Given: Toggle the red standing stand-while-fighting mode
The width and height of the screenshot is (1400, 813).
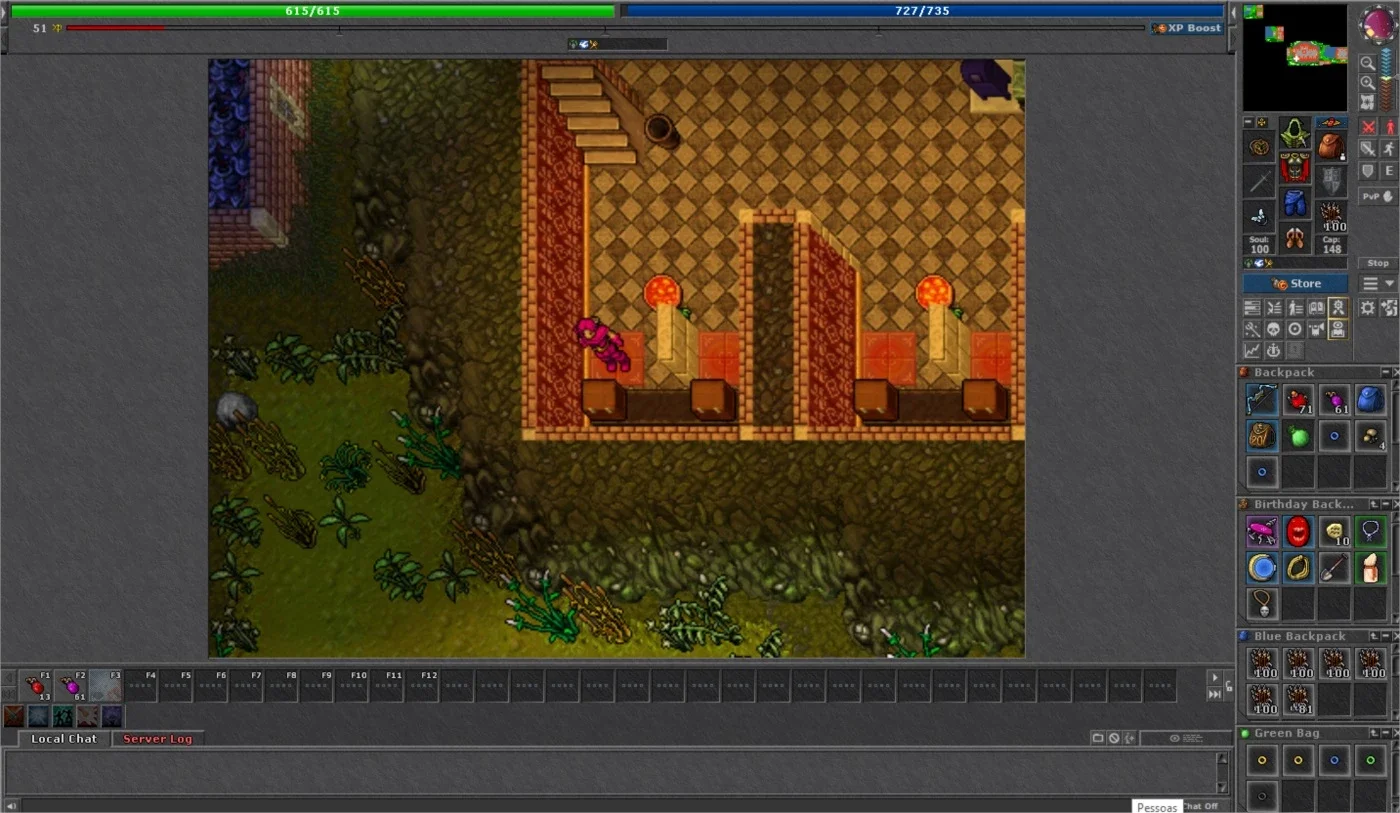Looking at the screenshot, I should [1389, 126].
